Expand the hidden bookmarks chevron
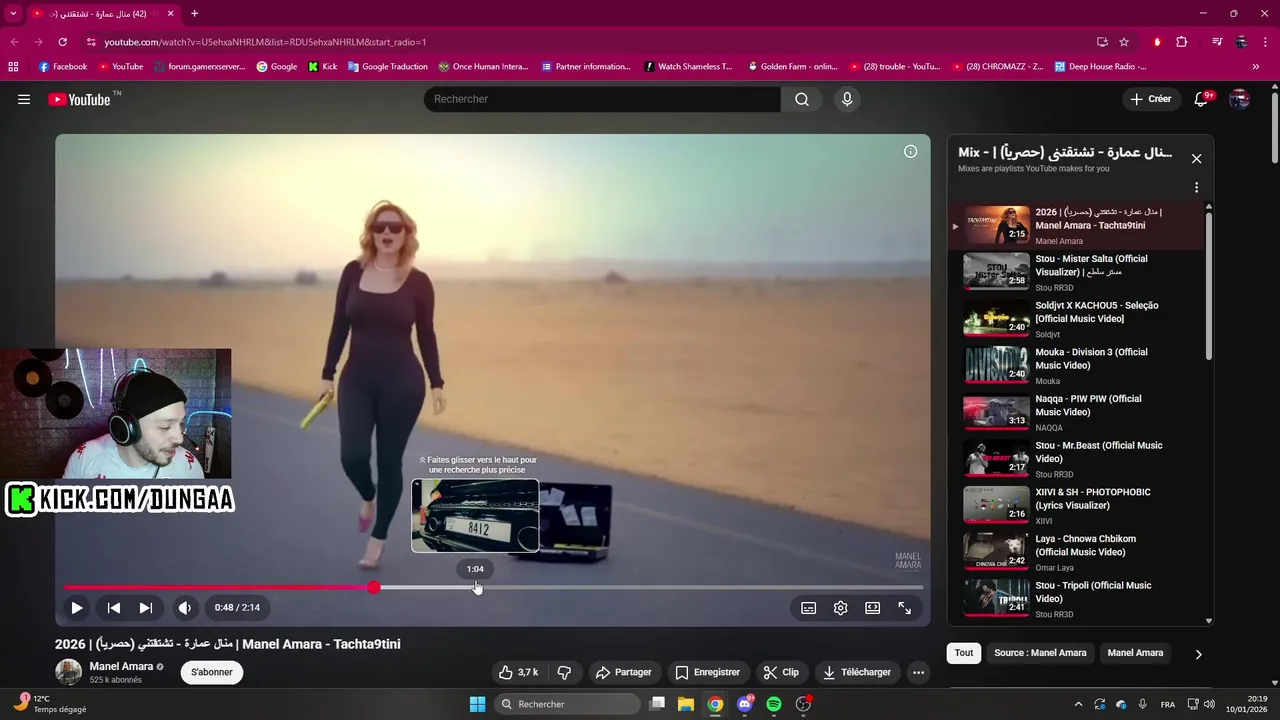This screenshot has width=1280, height=720. [x=1256, y=67]
